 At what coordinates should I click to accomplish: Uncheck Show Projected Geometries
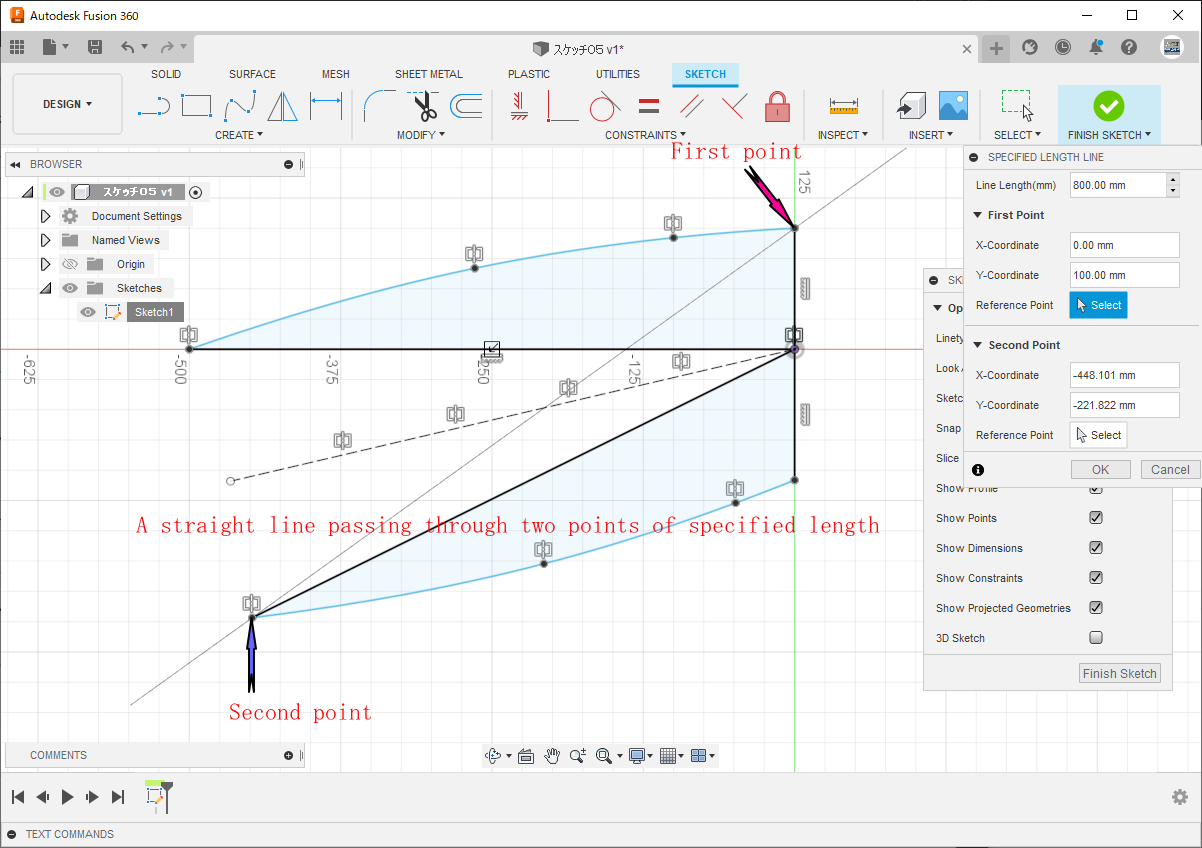pyautogui.click(x=1096, y=608)
